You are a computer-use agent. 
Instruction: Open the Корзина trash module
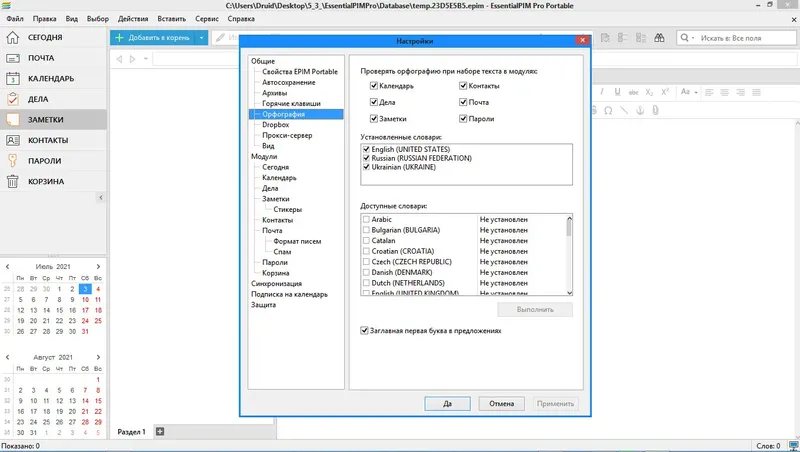pyautogui.click(x=53, y=181)
